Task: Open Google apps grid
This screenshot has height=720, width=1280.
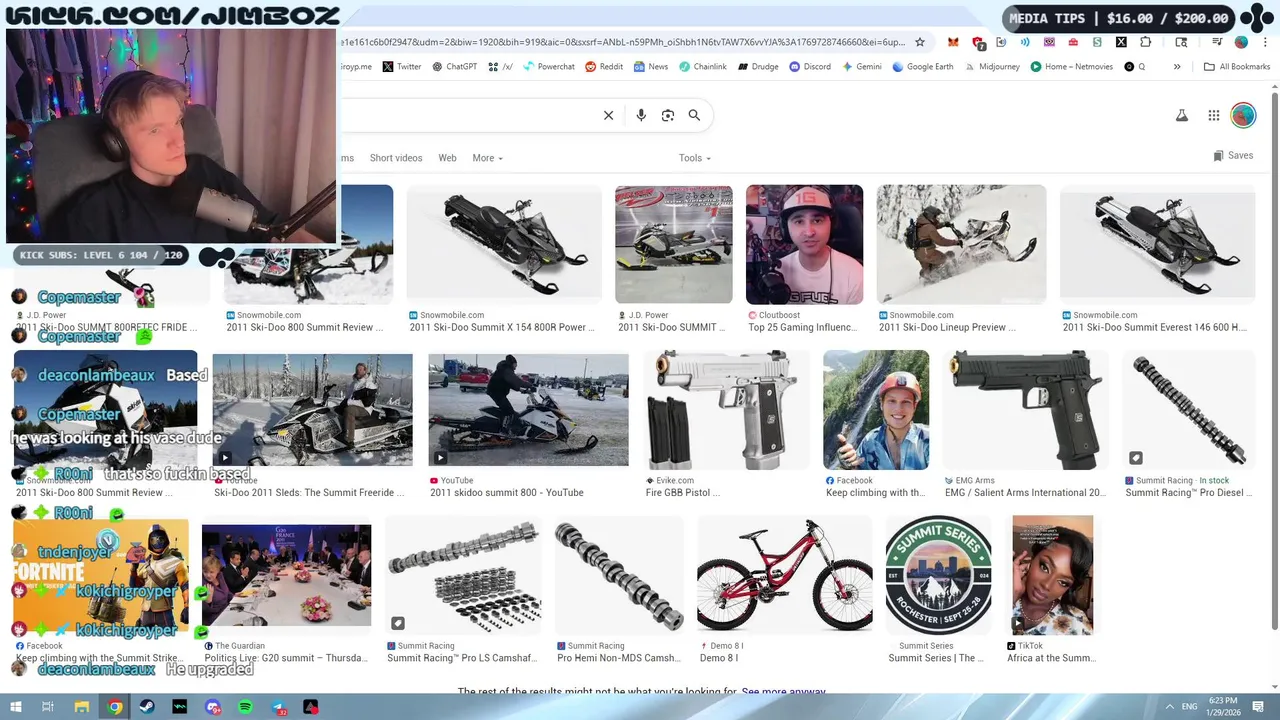Action: point(1214,116)
